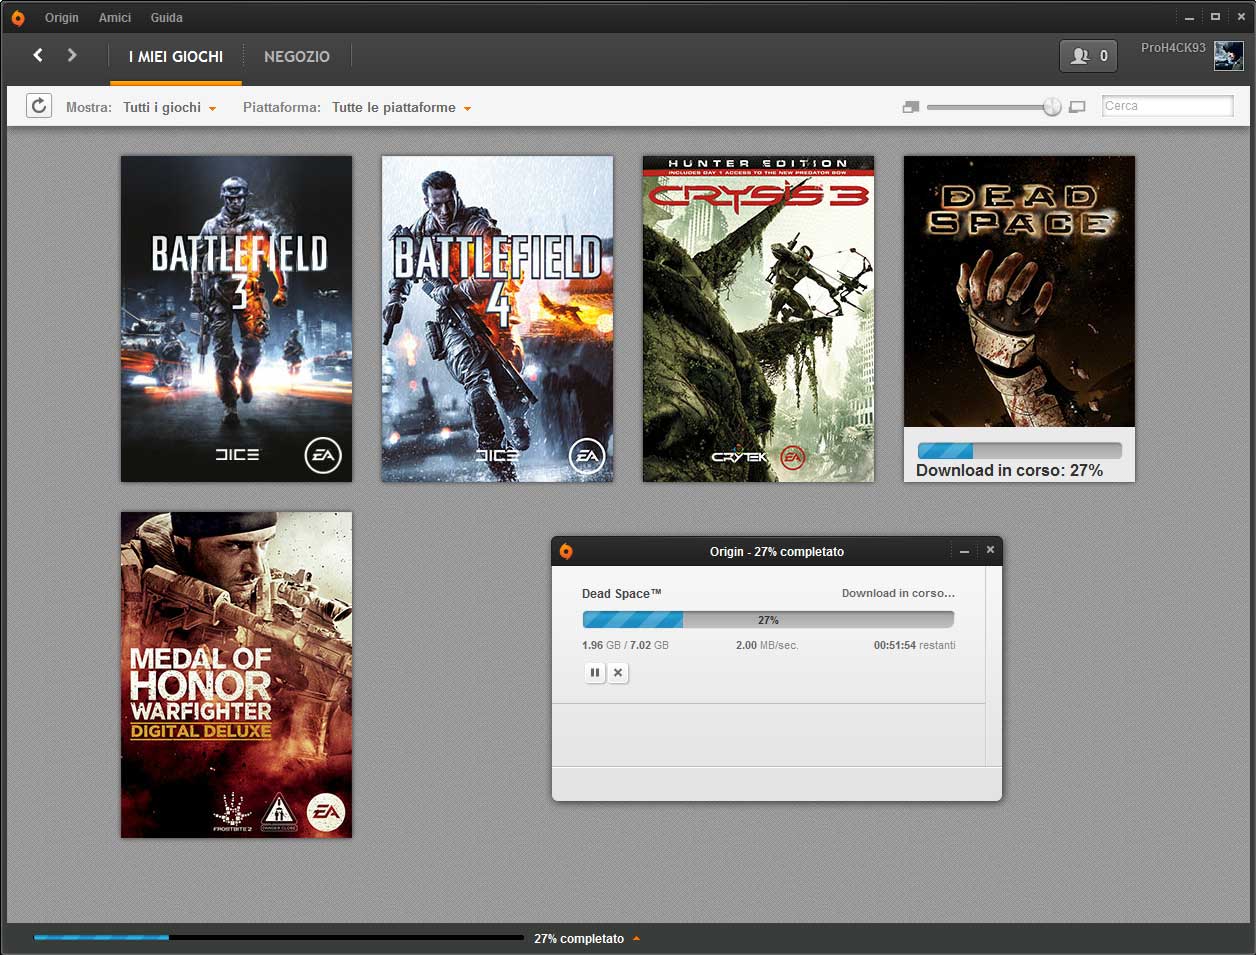1256x955 pixels.
Task: Switch to the NEGOZIO tab
Action: tap(297, 57)
